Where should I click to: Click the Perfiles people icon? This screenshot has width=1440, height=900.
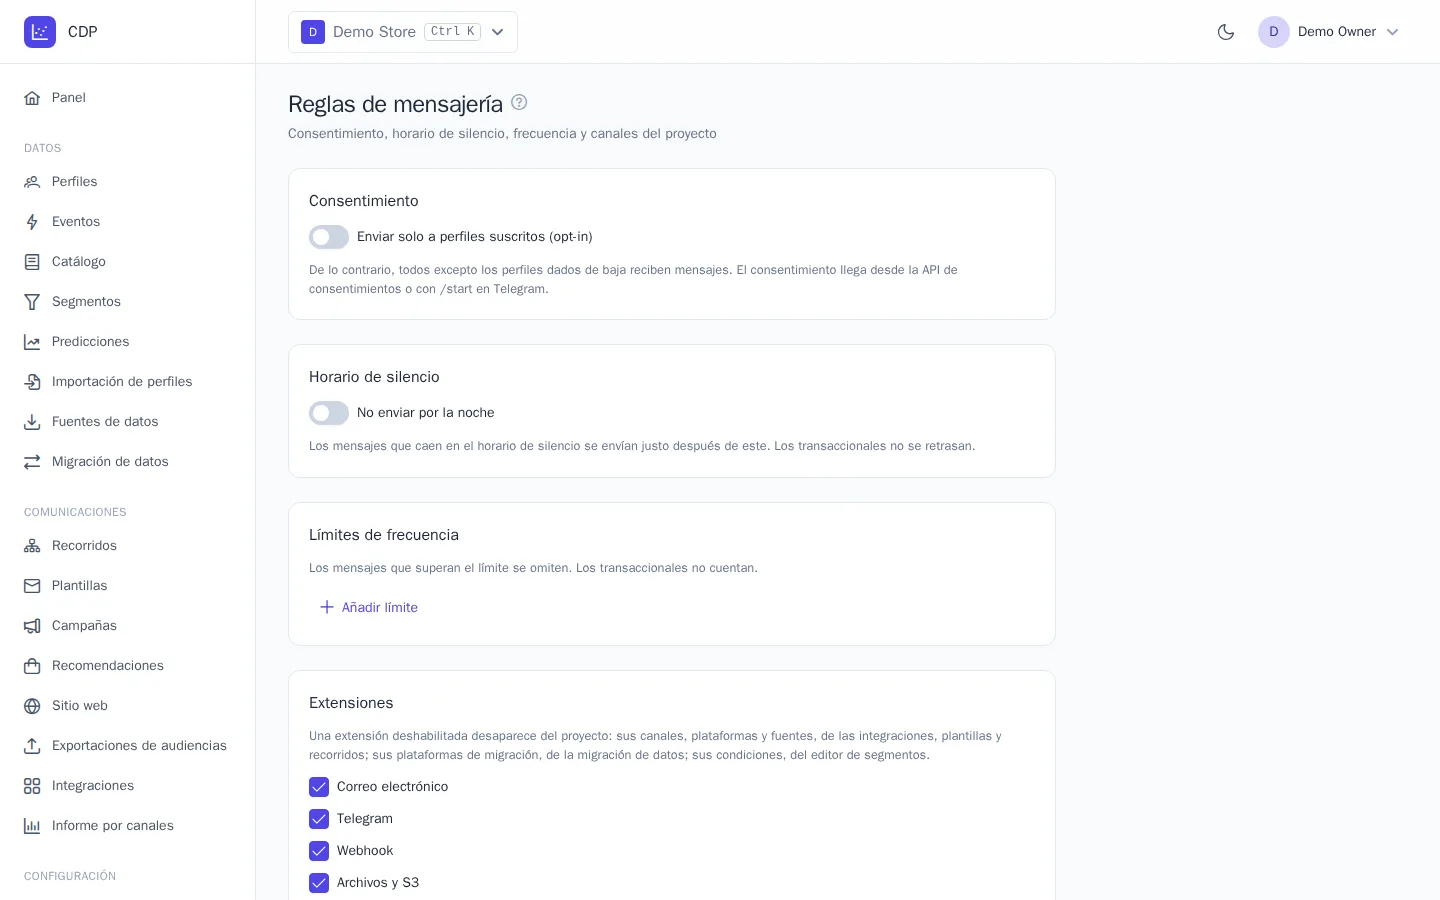pyautogui.click(x=32, y=182)
